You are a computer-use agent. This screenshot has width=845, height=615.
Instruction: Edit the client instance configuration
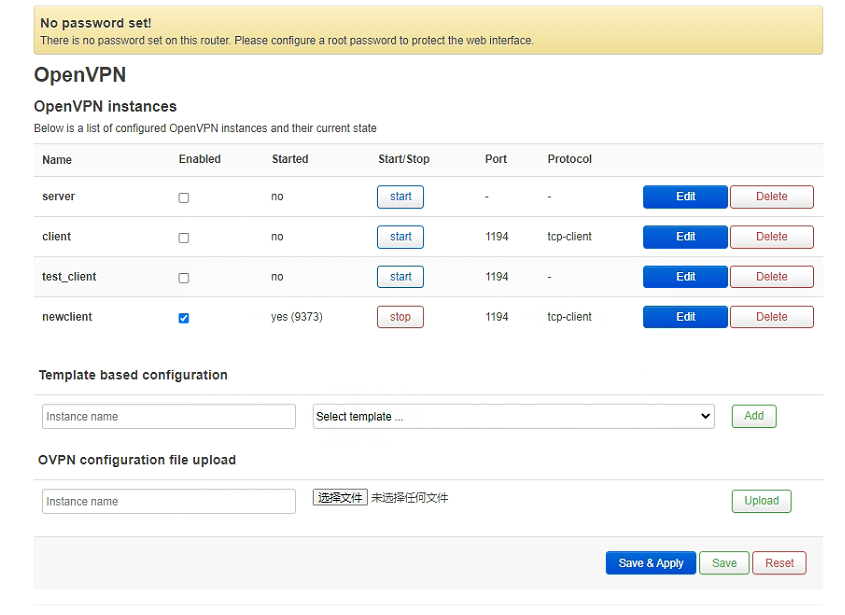[x=685, y=237]
